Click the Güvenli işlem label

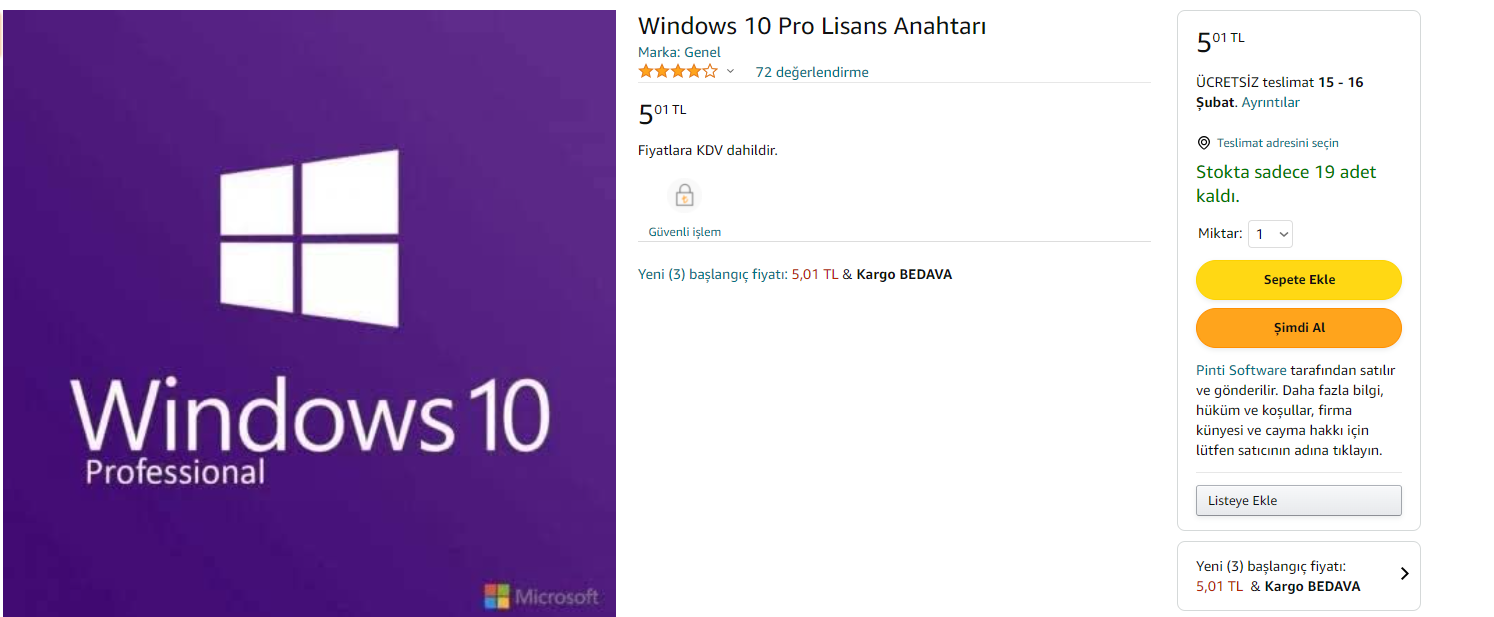click(x=684, y=232)
